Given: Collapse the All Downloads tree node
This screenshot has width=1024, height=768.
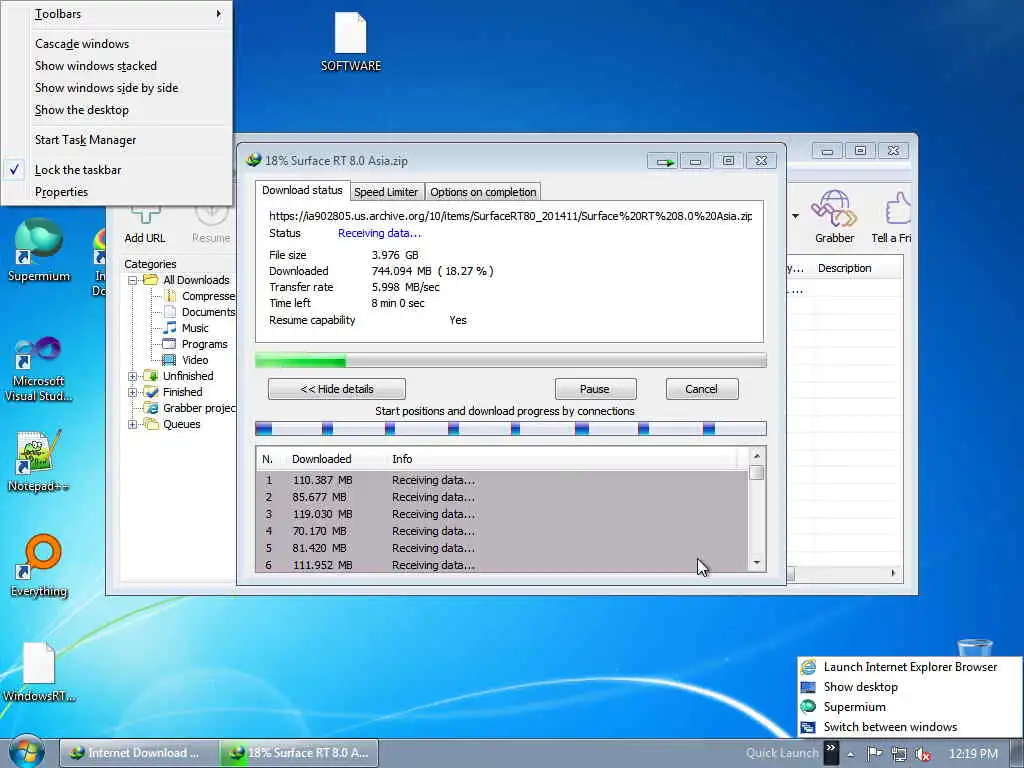Looking at the screenshot, I should point(133,280).
